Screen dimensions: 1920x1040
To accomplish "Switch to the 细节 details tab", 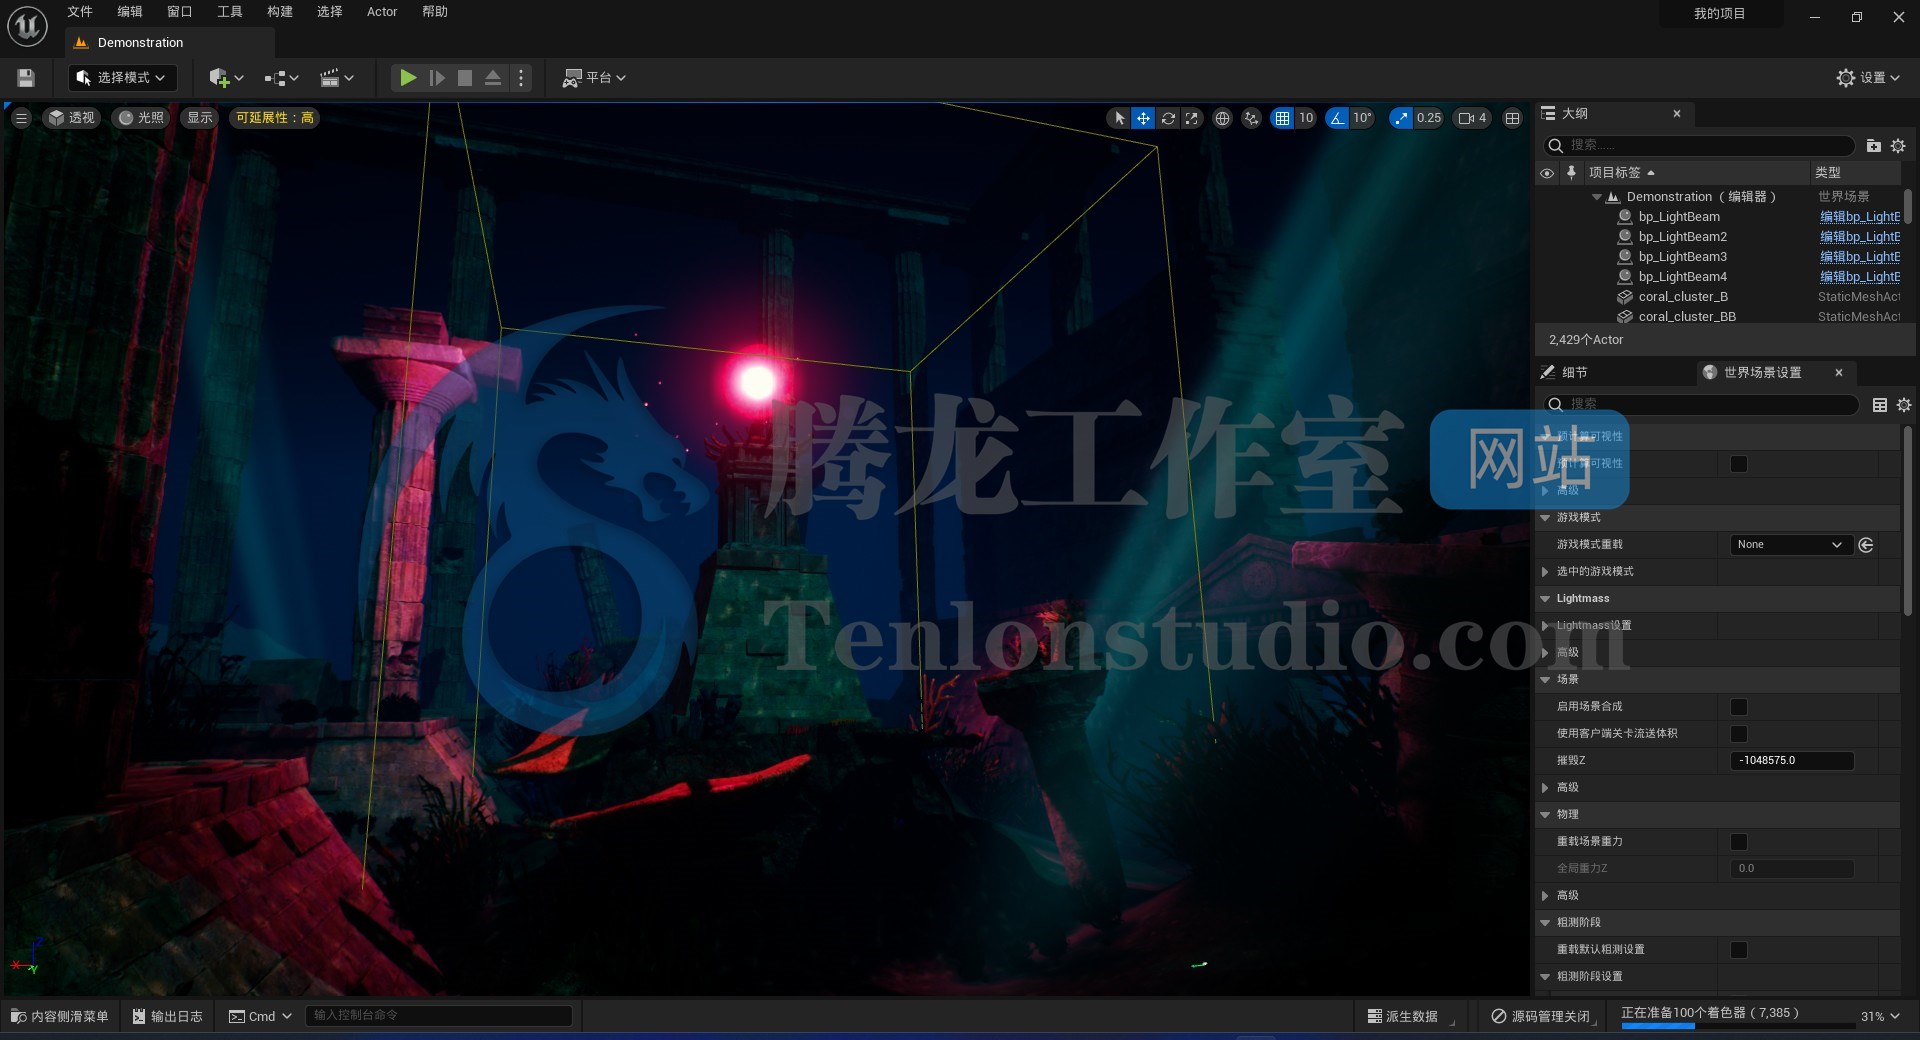I will coord(1574,373).
